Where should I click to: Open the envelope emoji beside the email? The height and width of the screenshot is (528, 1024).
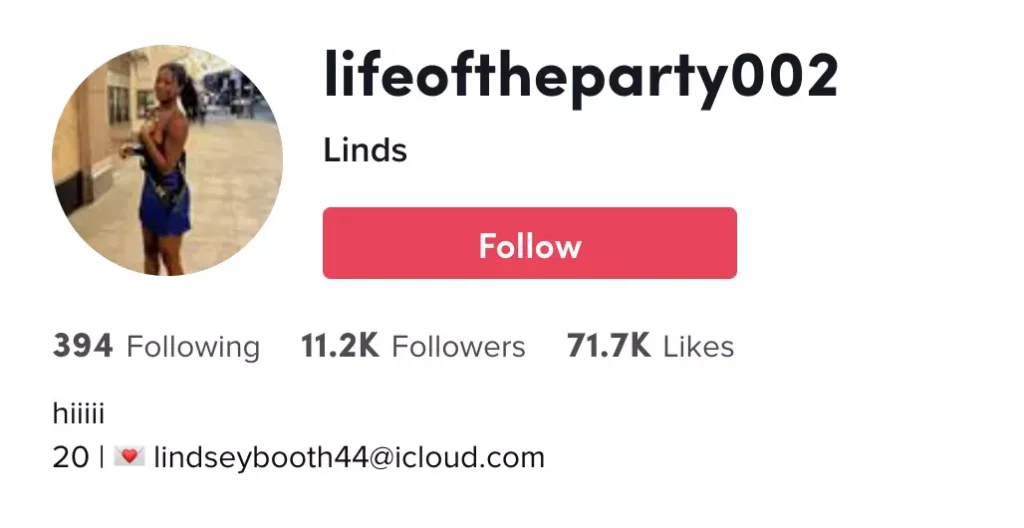click(x=129, y=456)
